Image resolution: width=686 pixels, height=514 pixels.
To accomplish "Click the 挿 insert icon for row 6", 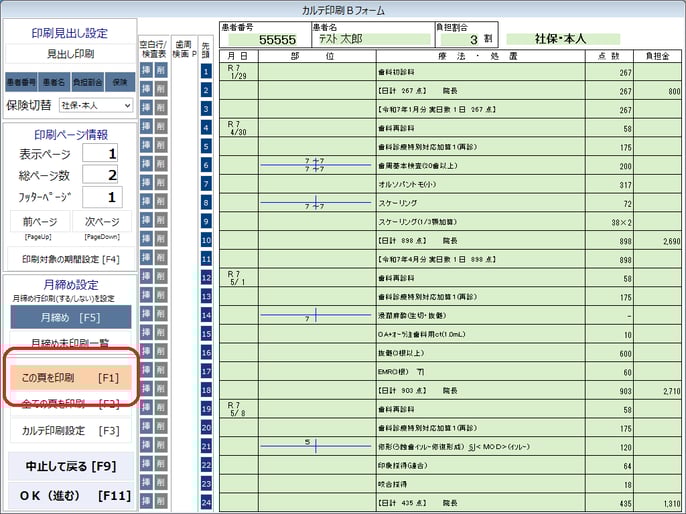I will tap(146, 164).
